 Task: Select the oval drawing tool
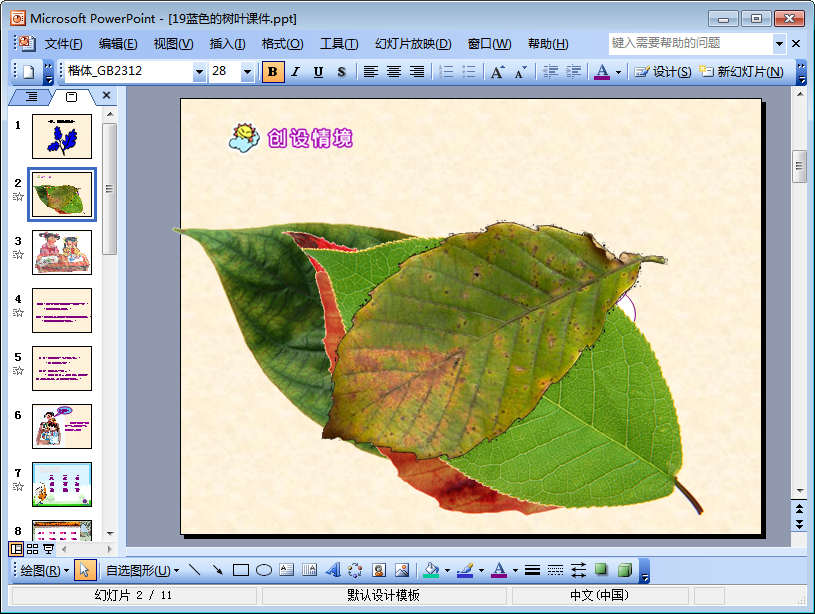[264, 570]
